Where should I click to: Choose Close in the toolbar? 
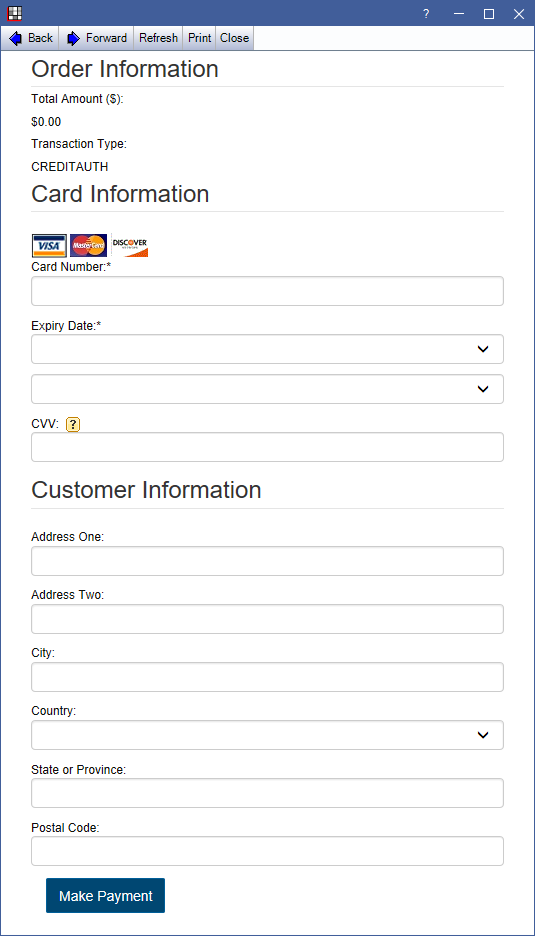[x=234, y=38]
